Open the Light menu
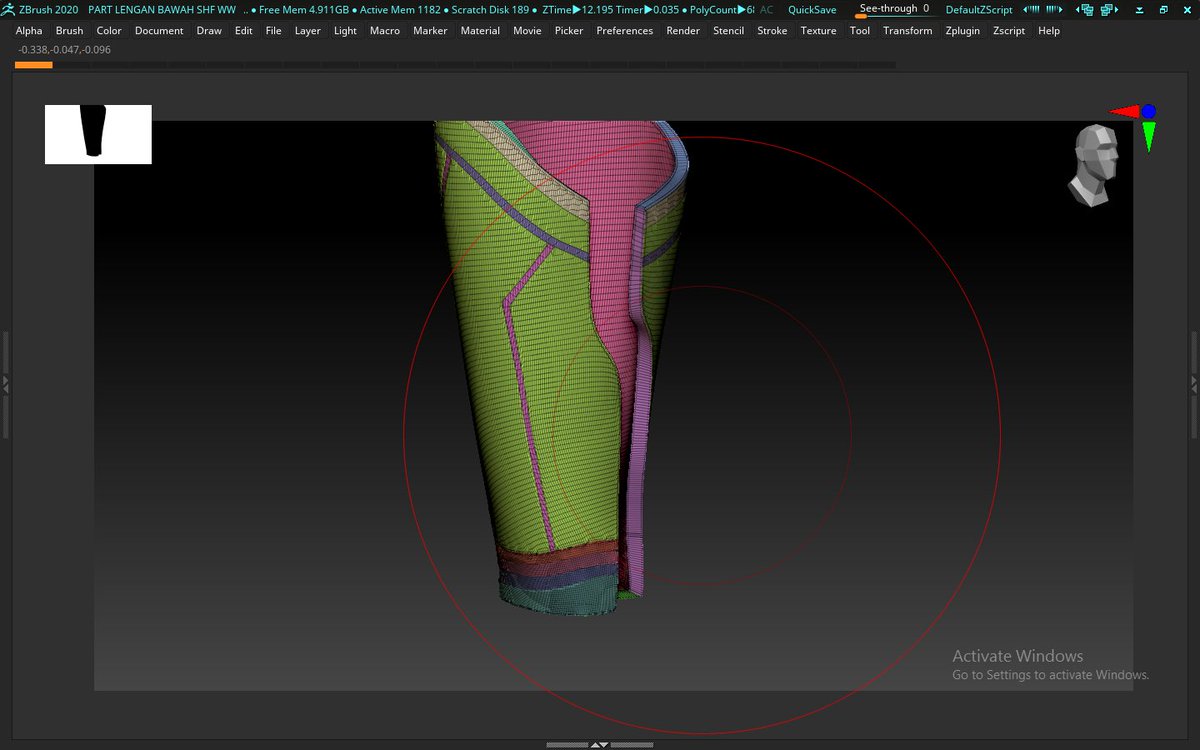Viewport: 1200px width, 750px height. coord(345,31)
